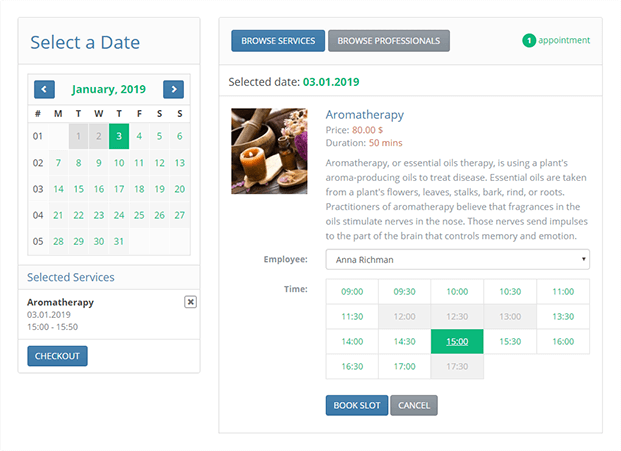Open the Aromatherapy candle thumbnail
The image size is (621, 451).
pos(269,151)
